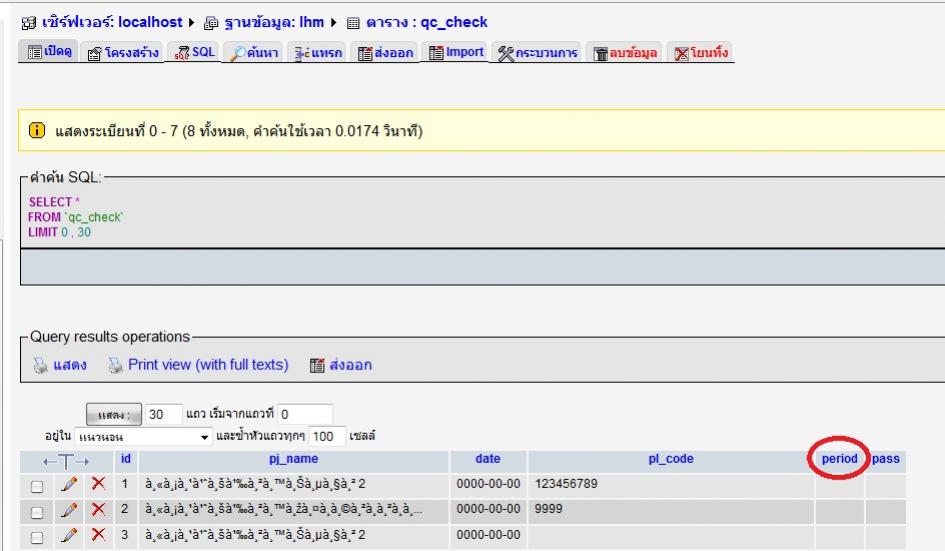Click the โยนทิ้ง drop table tab
Viewport: 945px width, 551px height.
pyautogui.click(x=701, y=52)
